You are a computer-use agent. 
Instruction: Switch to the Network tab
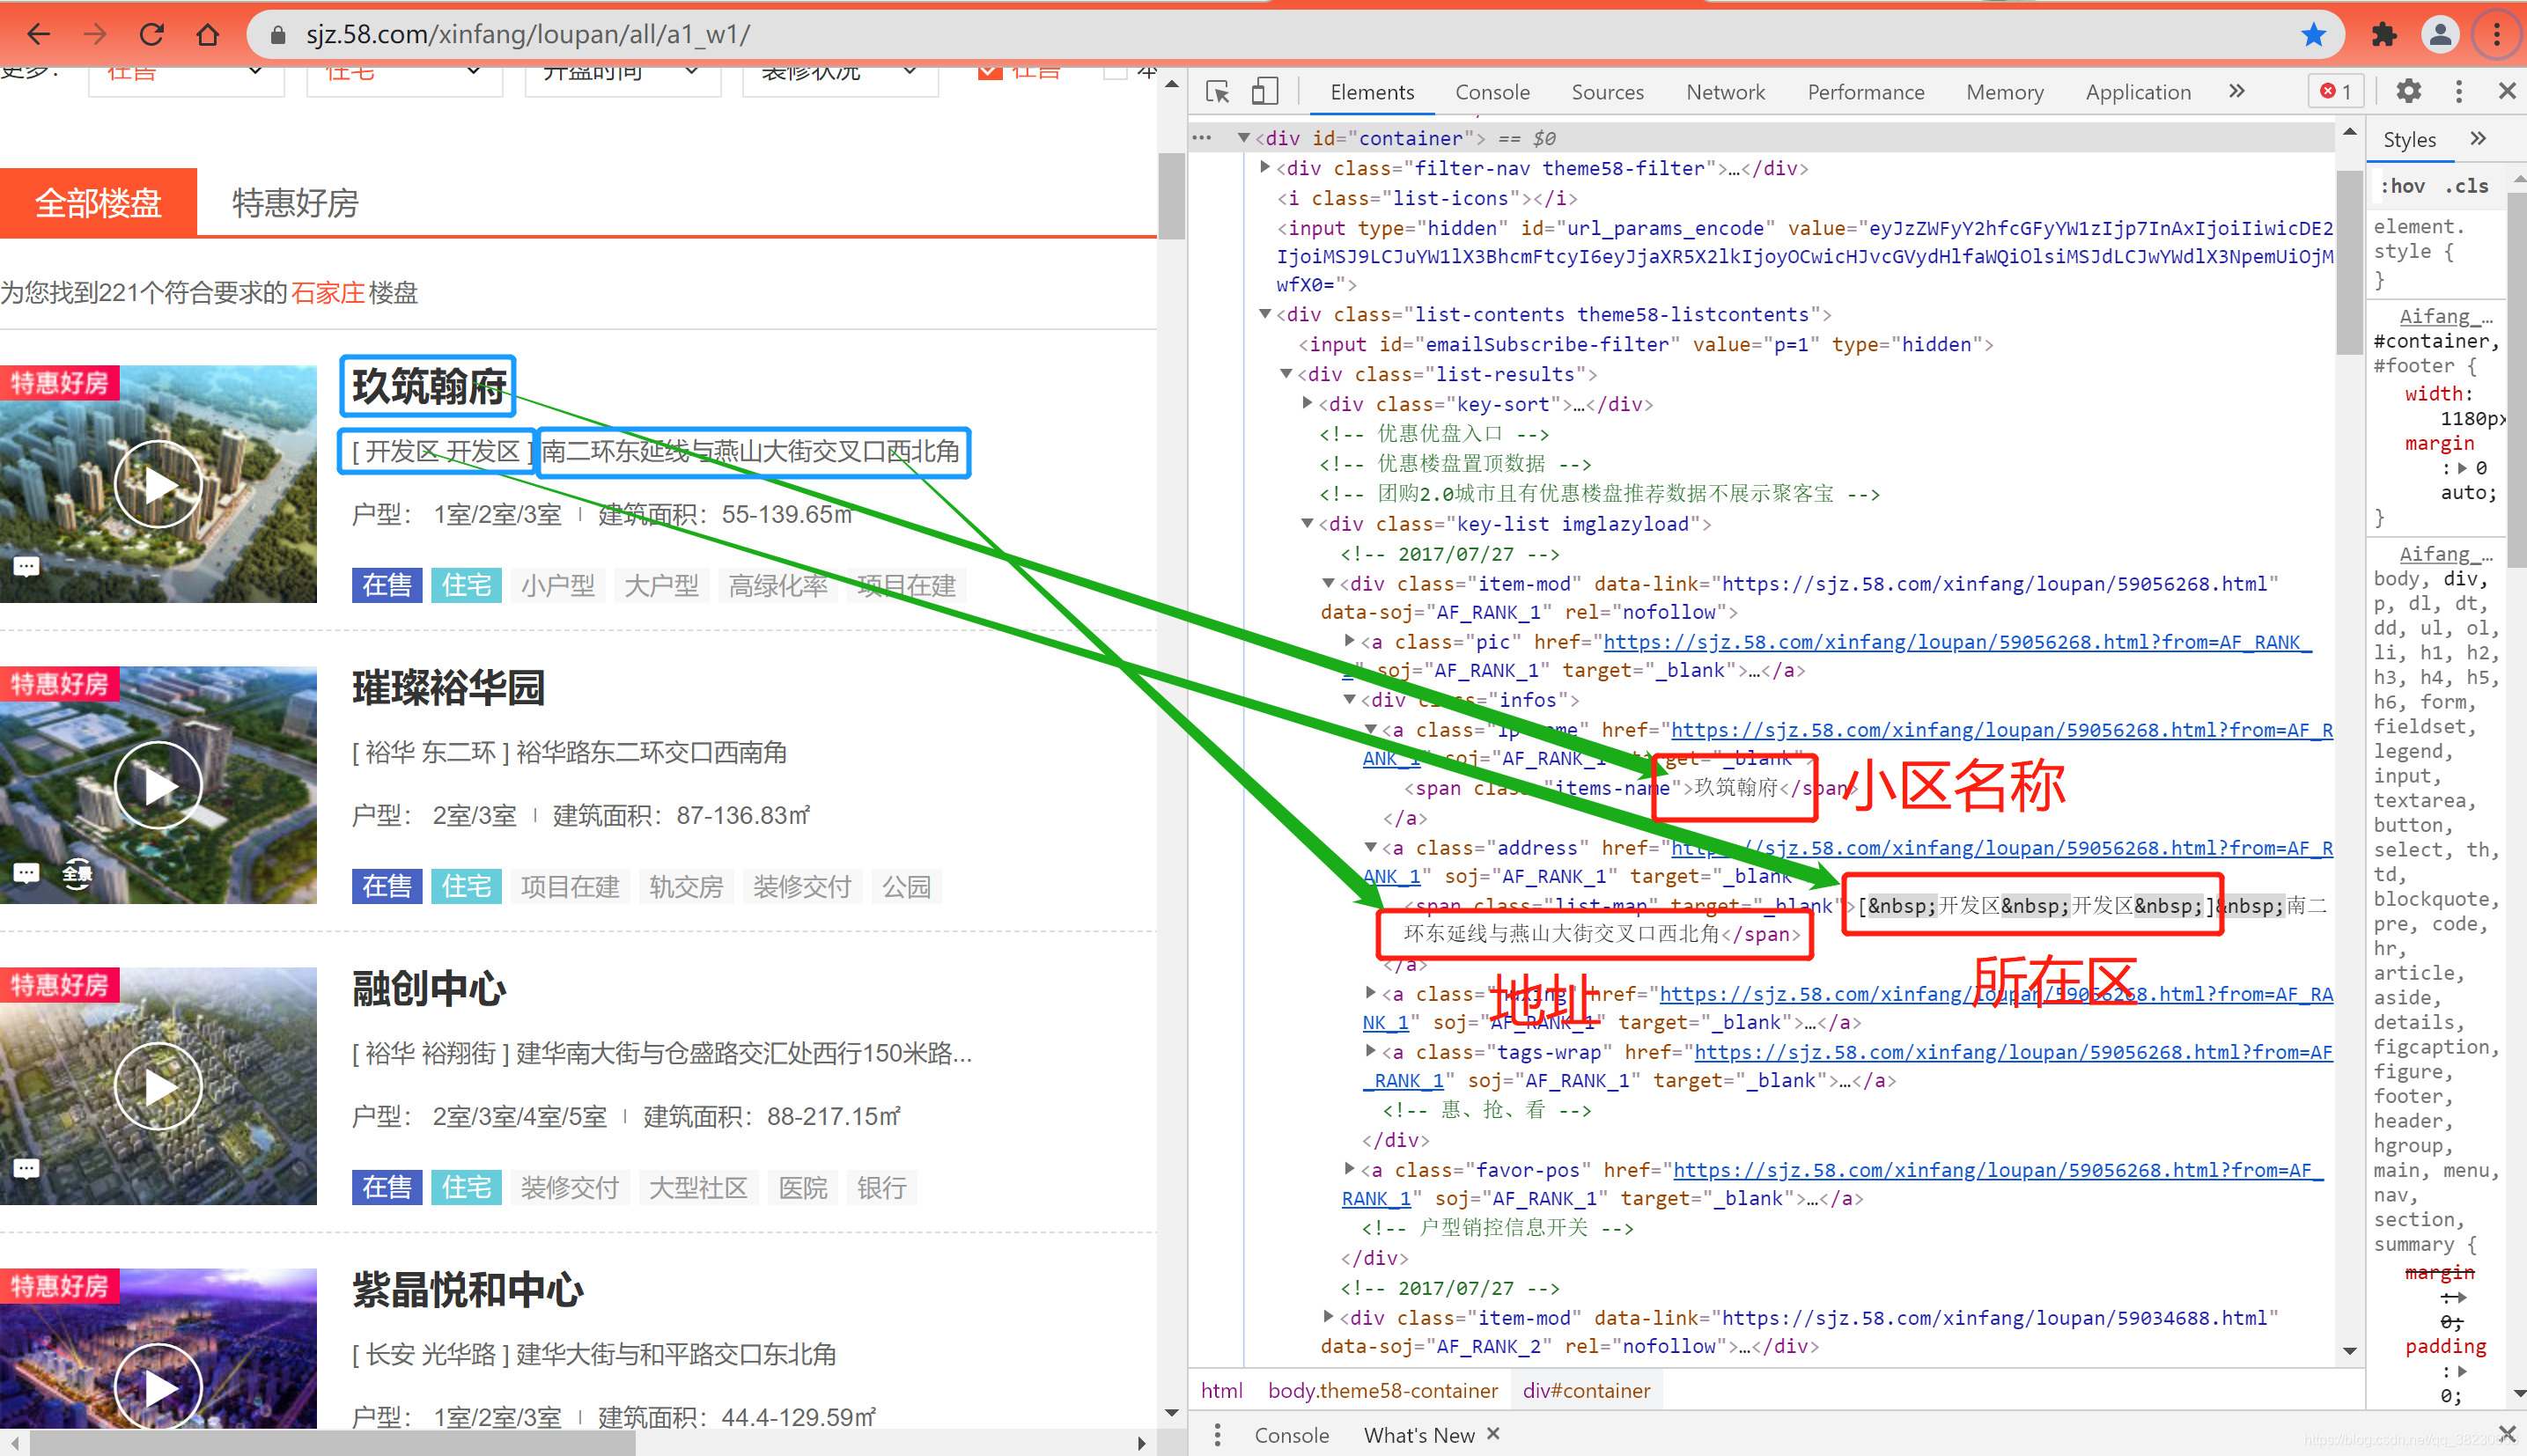[x=1724, y=92]
